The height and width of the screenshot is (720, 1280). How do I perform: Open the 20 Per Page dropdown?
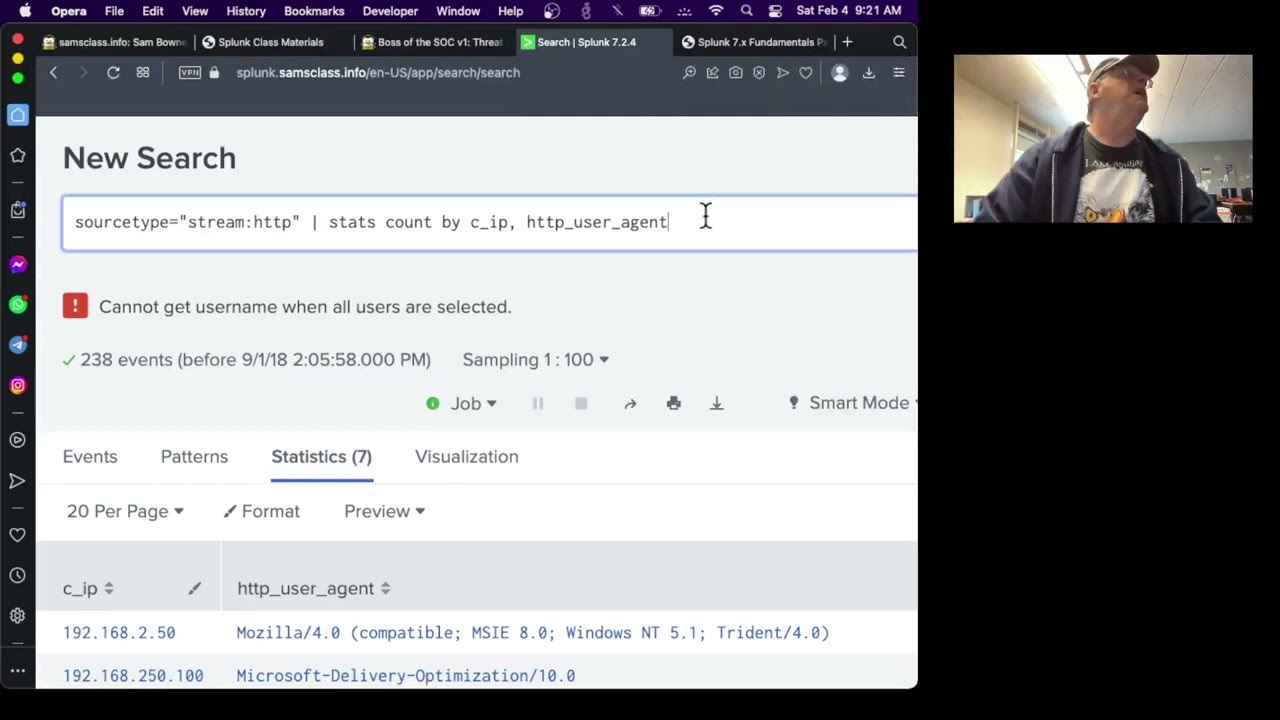click(125, 511)
